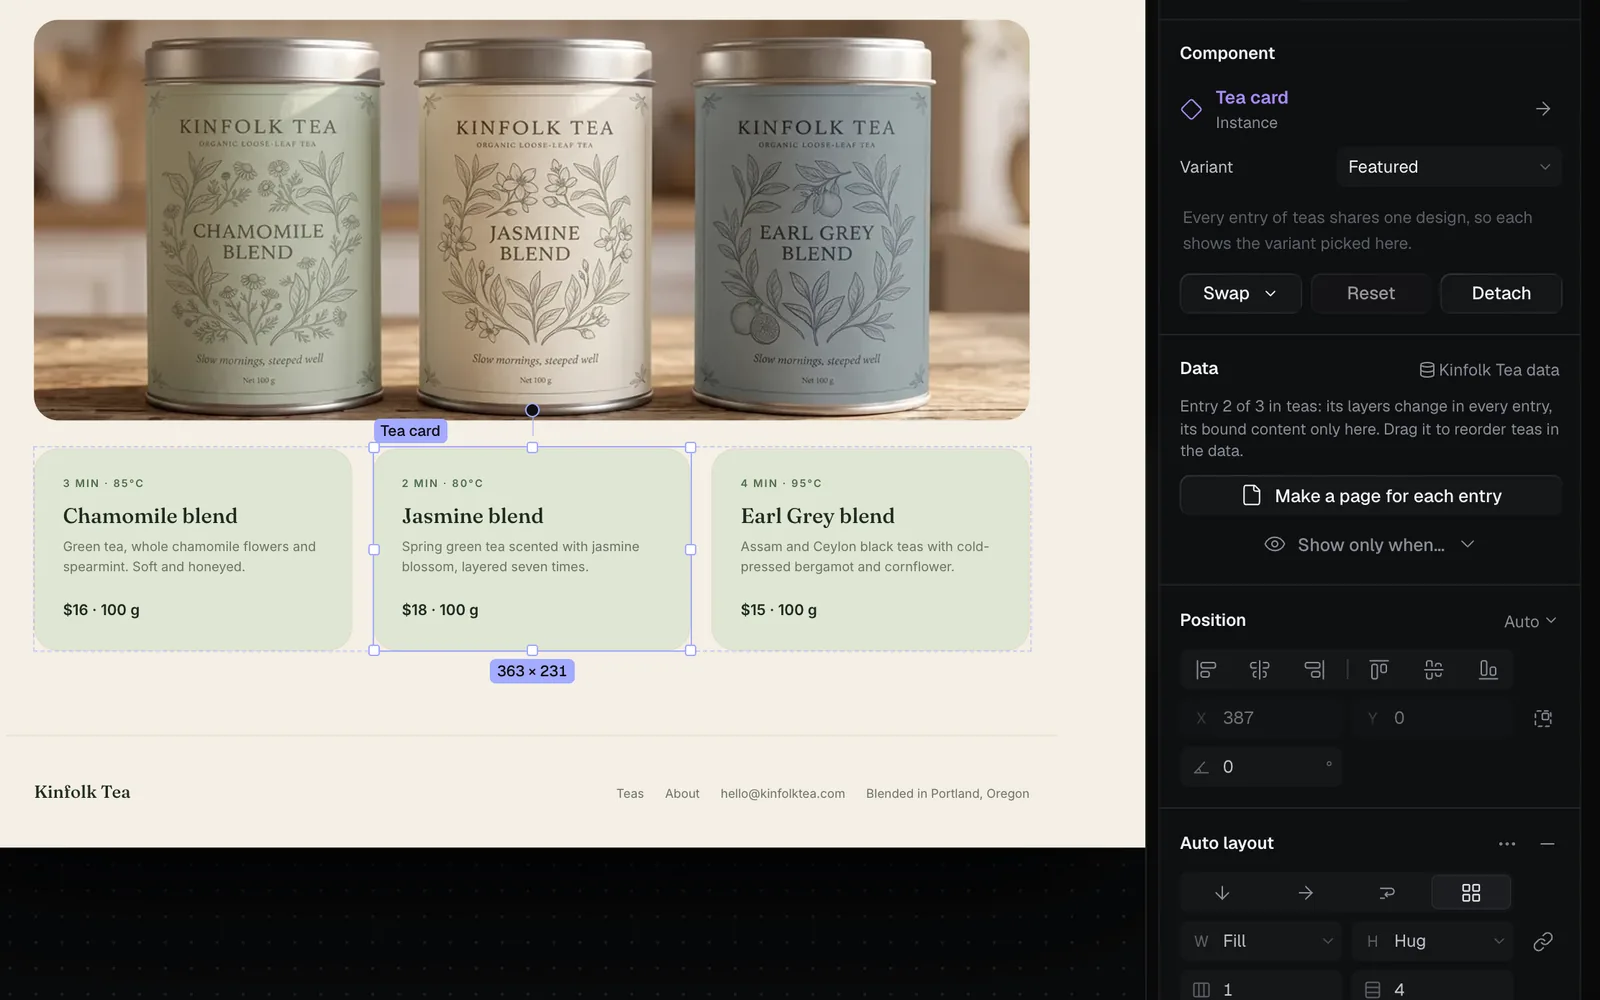Go to the Tea card main component arrow
The image size is (1600, 1000).
1543,109
